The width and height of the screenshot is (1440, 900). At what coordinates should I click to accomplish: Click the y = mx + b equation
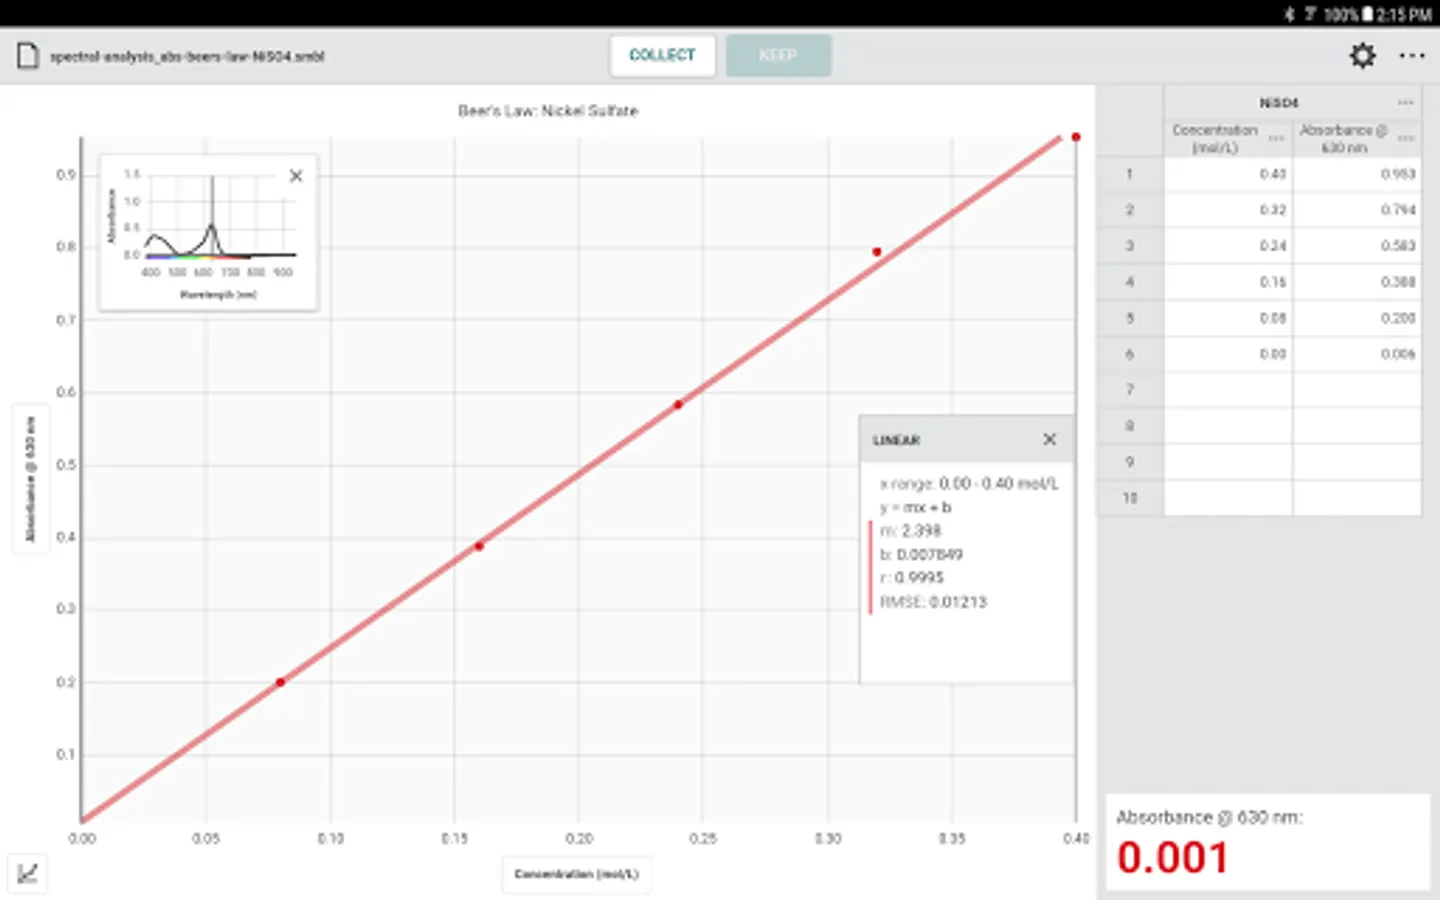(x=915, y=508)
